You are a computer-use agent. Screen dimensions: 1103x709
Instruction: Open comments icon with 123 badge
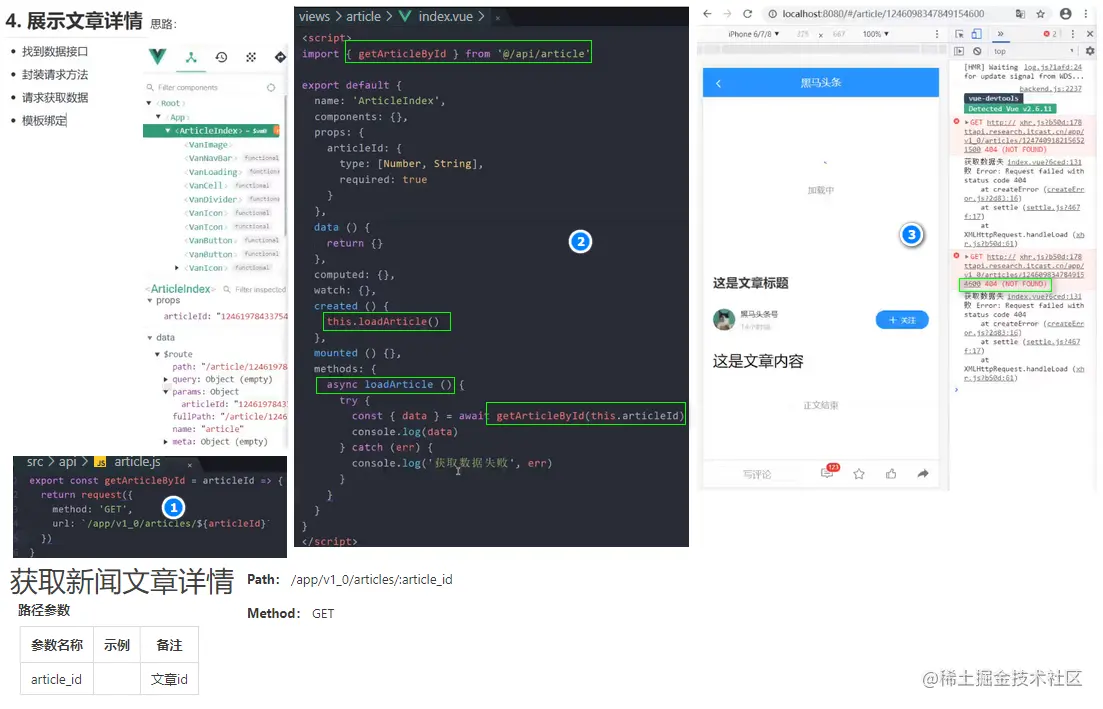coord(829,472)
